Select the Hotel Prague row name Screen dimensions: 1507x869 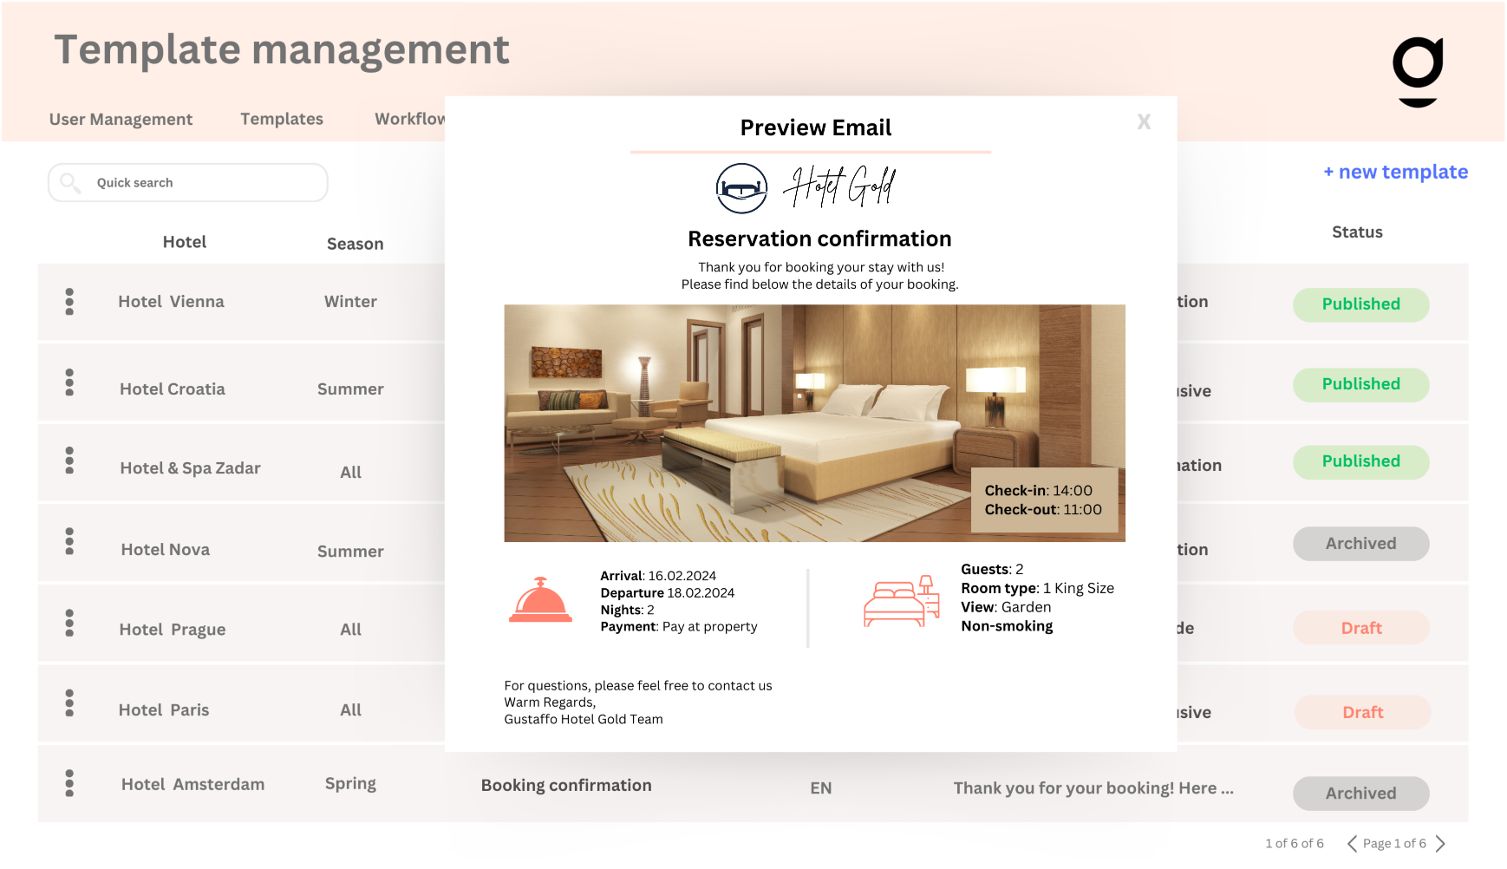tap(172, 630)
